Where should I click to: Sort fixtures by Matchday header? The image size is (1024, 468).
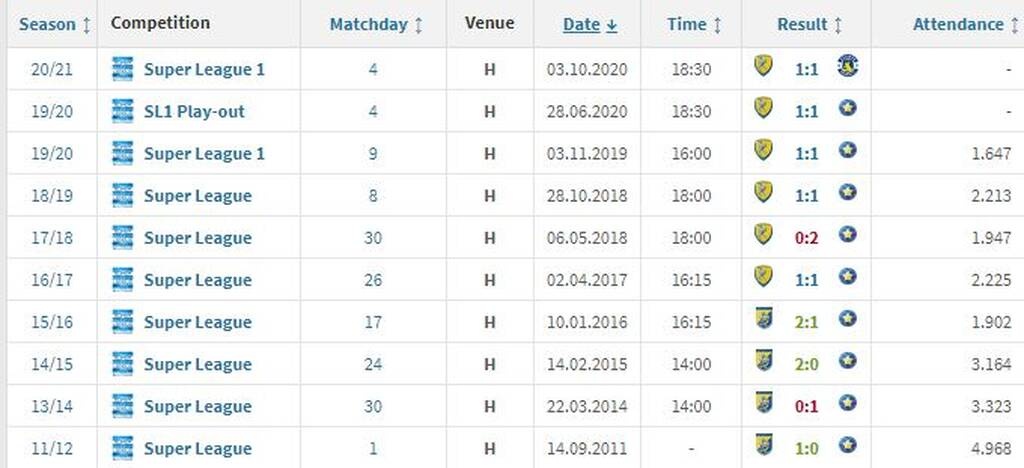(x=376, y=25)
